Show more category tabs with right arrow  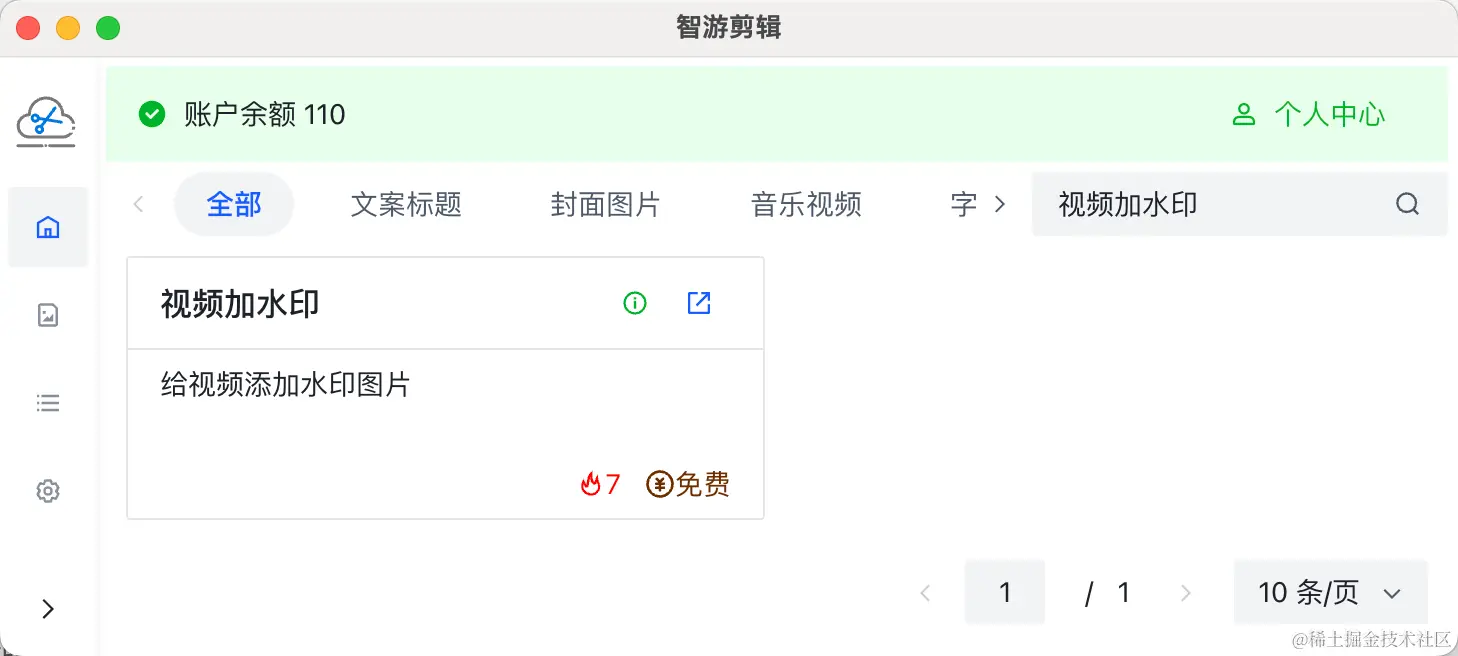click(x=999, y=204)
